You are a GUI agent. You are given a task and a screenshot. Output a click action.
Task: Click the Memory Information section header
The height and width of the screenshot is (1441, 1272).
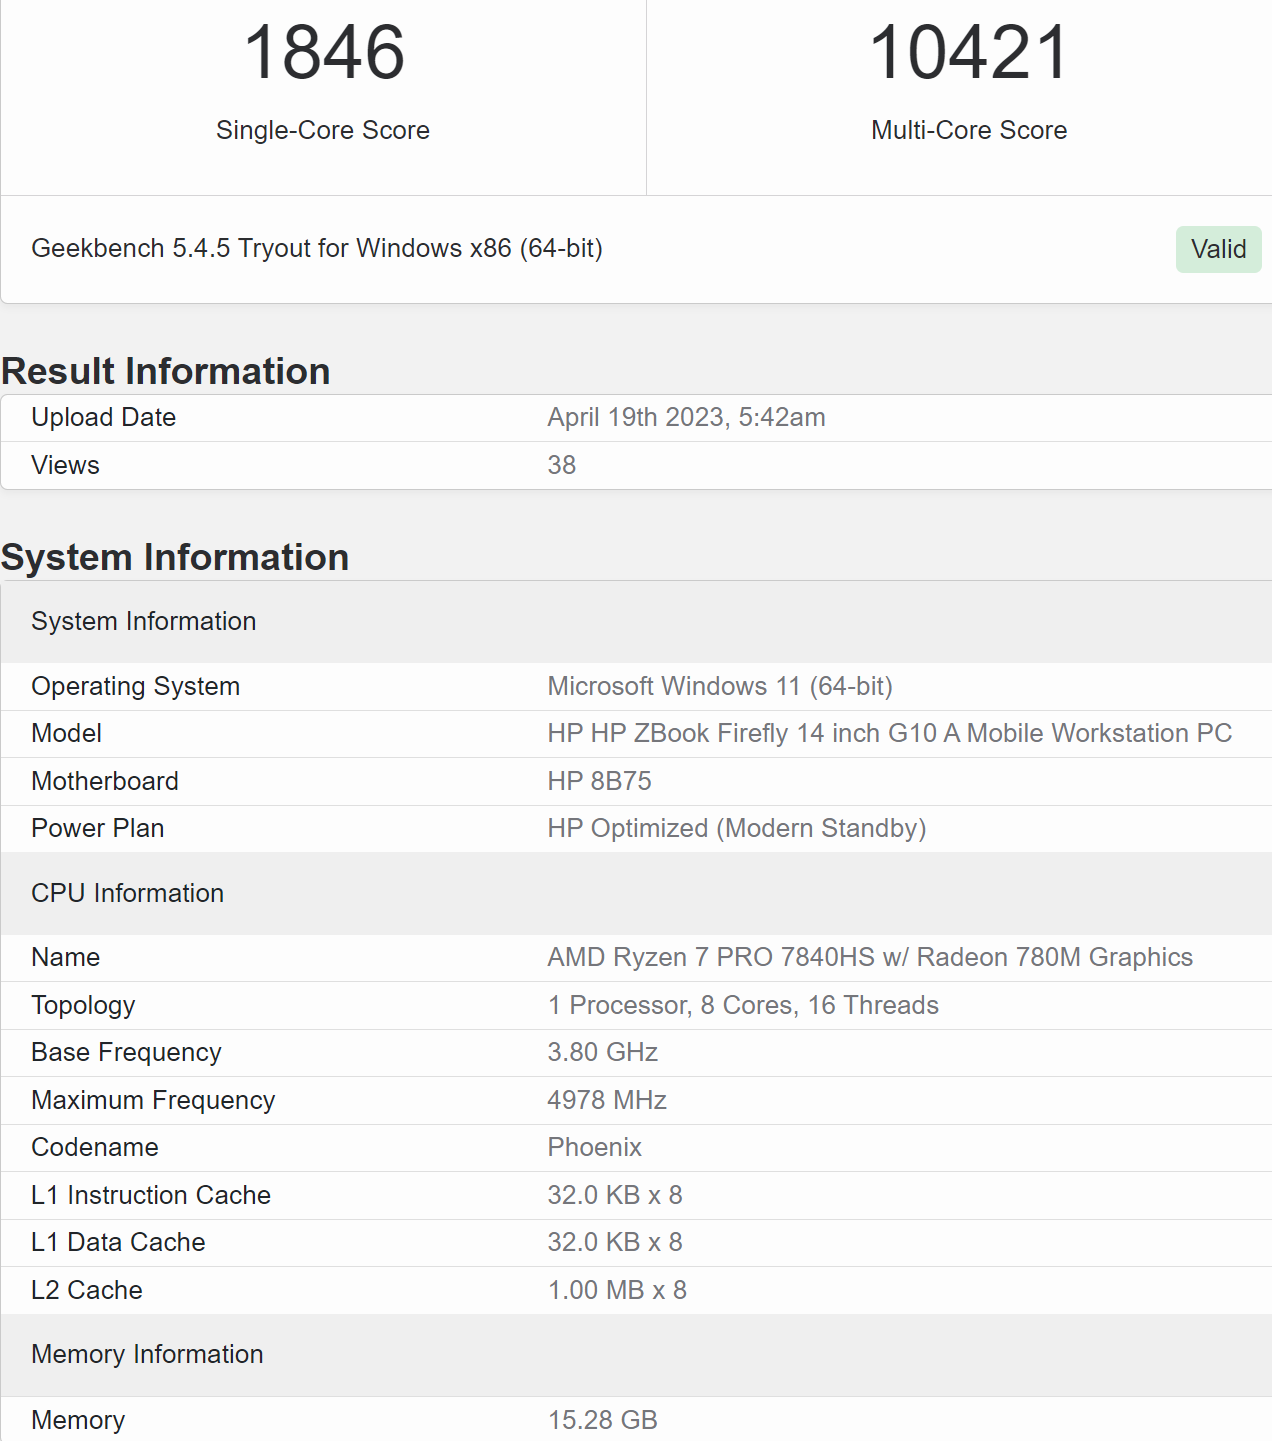click(x=148, y=1354)
